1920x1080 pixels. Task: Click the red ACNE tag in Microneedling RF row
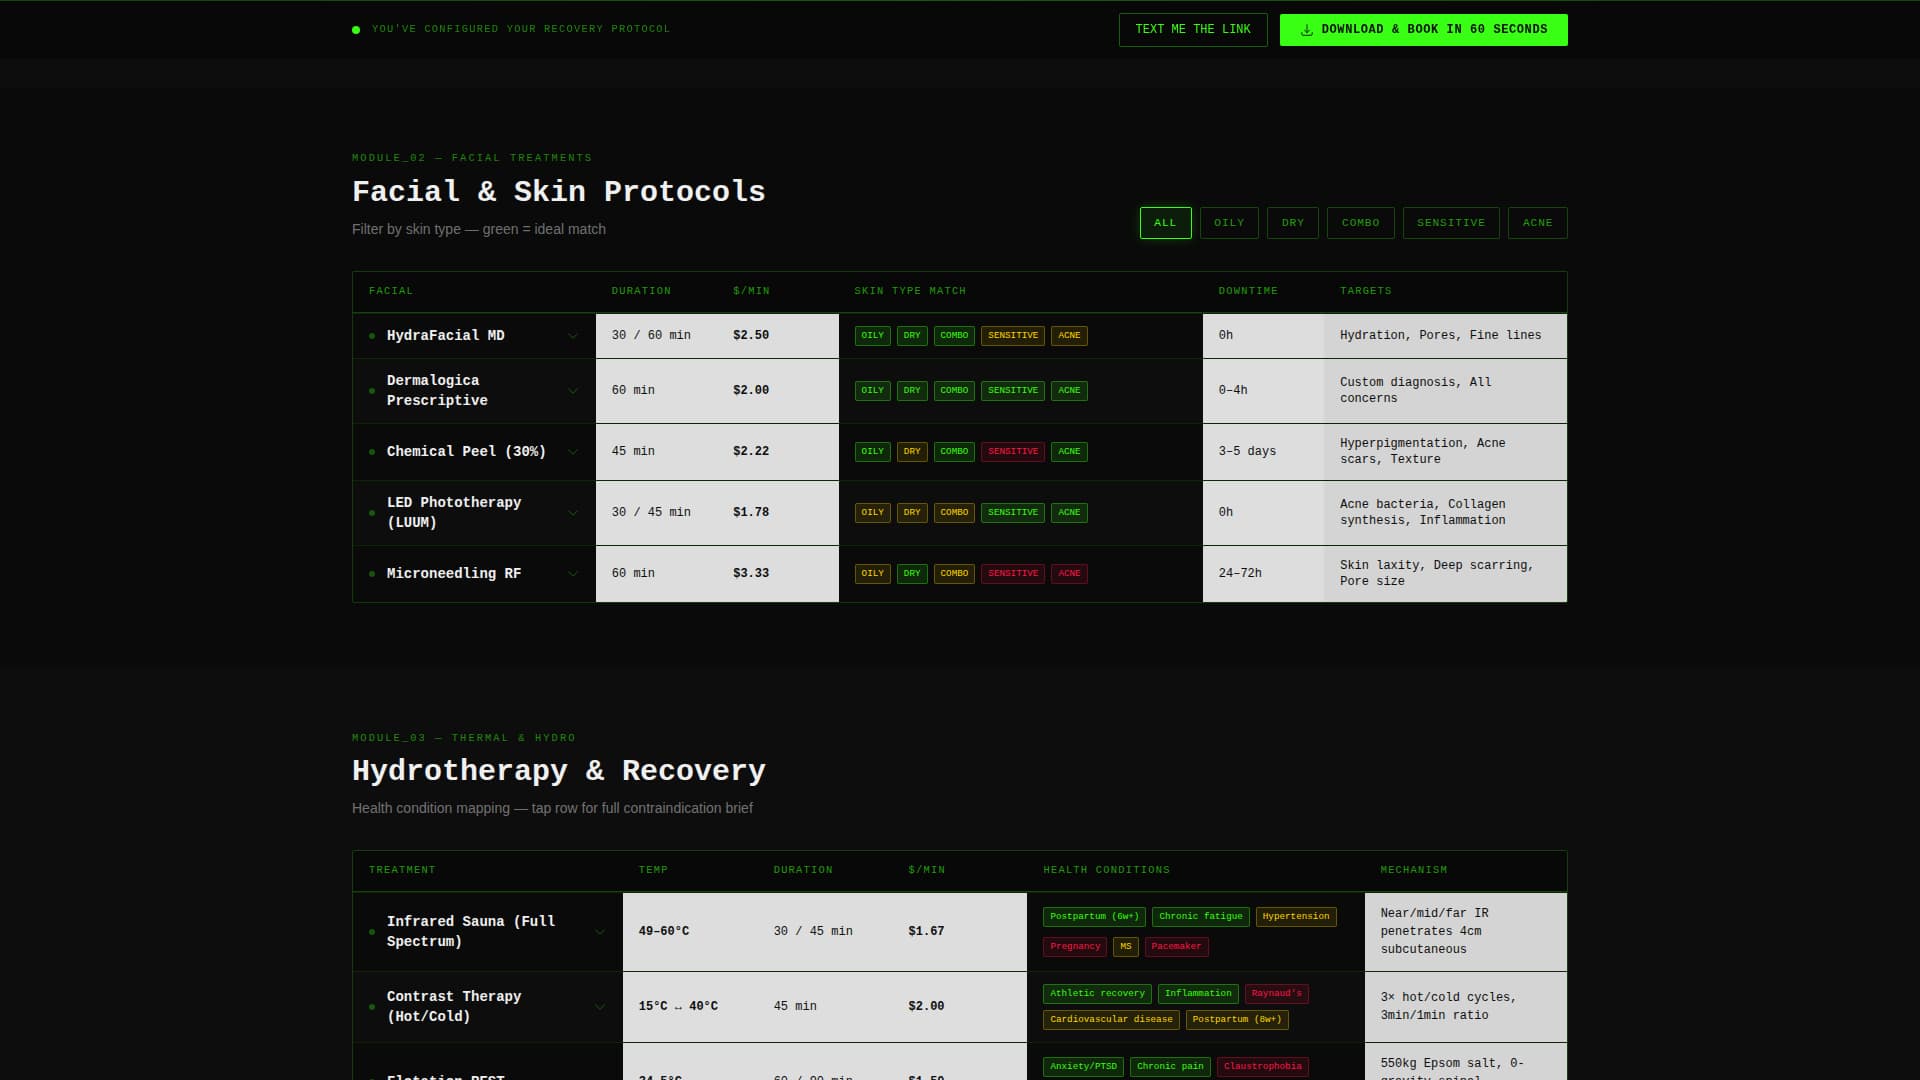tap(1069, 574)
